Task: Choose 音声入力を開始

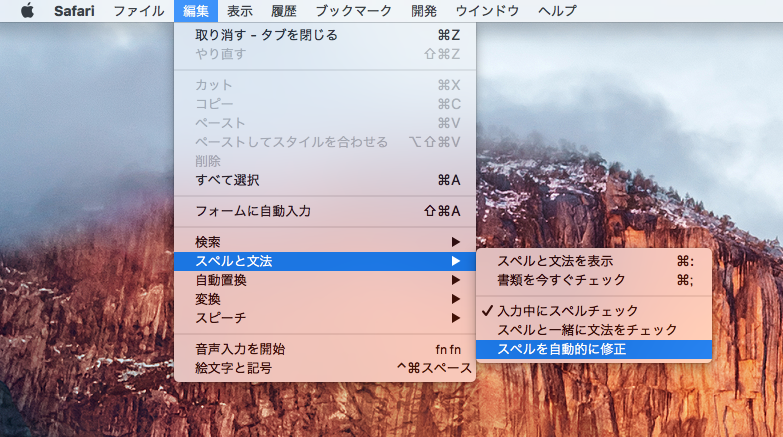Action: point(325,349)
